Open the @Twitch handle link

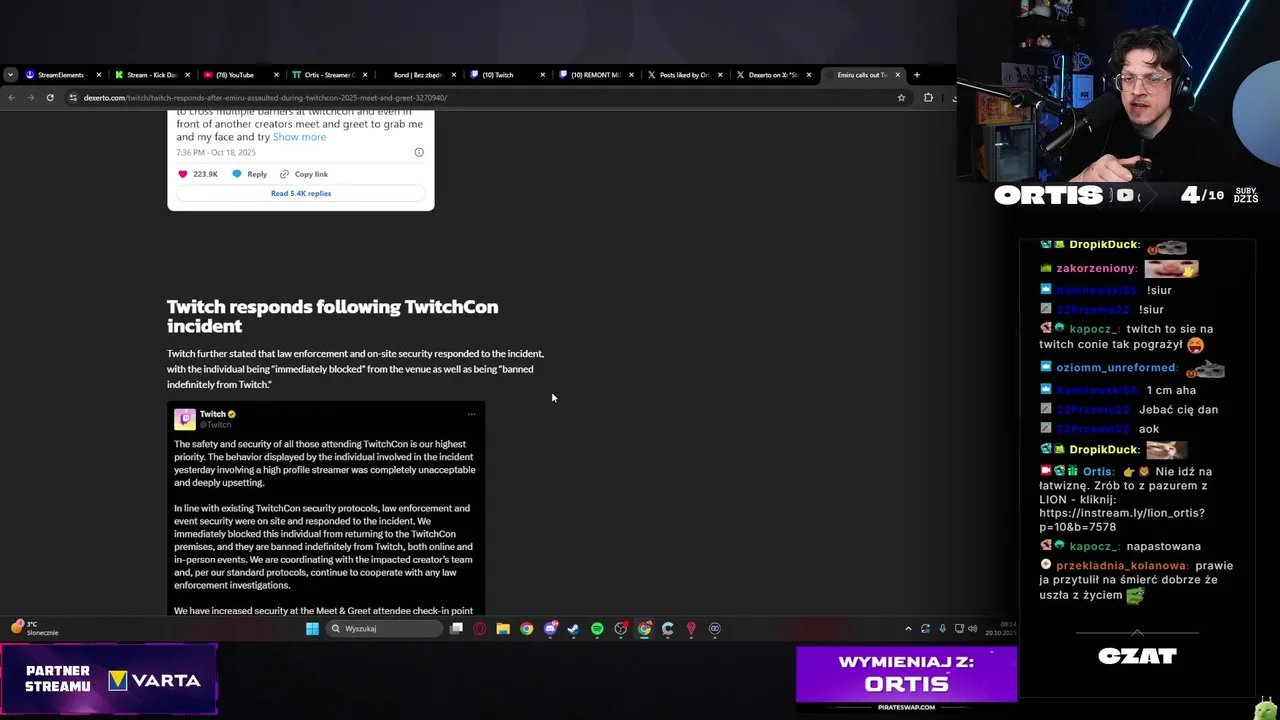pos(215,425)
